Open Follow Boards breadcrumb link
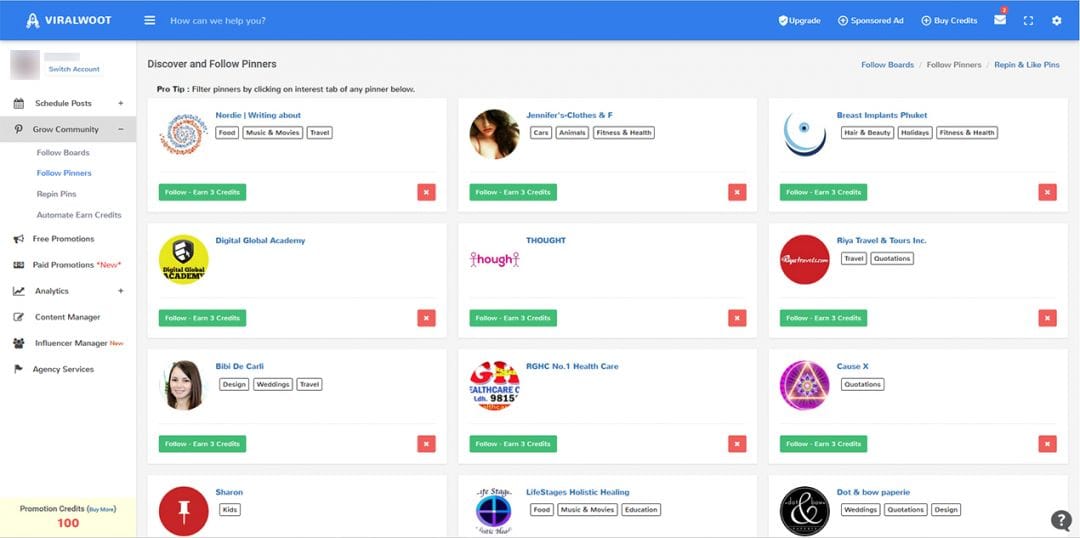Image resolution: width=1080 pixels, height=538 pixels. click(x=887, y=65)
